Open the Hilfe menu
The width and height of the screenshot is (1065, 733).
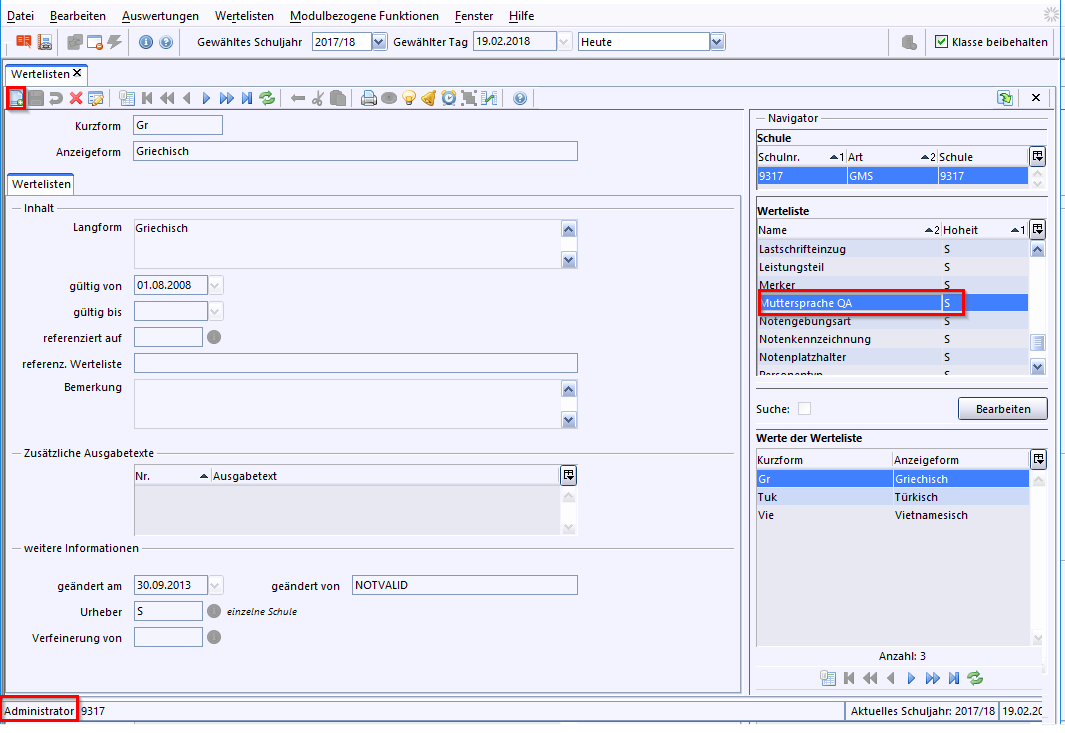pyautogui.click(x=522, y=16)
